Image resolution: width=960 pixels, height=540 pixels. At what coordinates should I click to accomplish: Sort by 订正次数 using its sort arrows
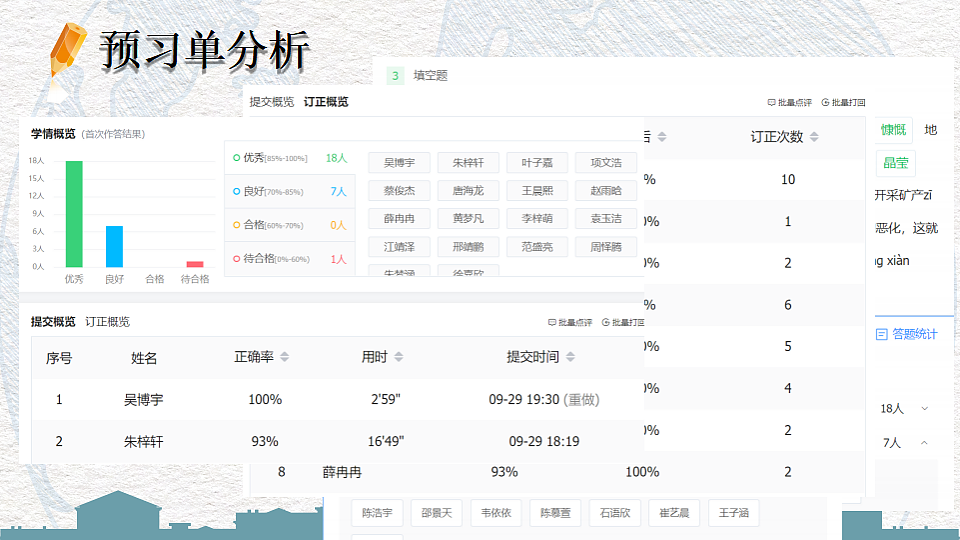point(814,137)
